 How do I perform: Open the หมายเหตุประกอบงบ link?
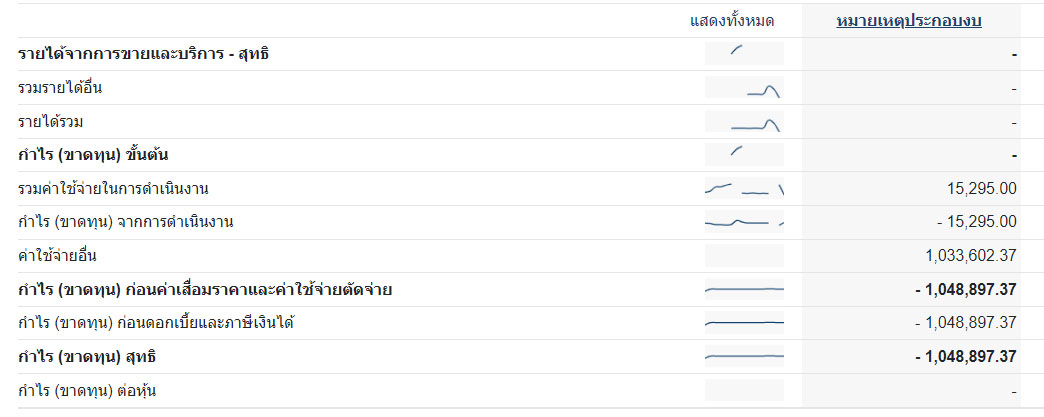tap(908, 20)
